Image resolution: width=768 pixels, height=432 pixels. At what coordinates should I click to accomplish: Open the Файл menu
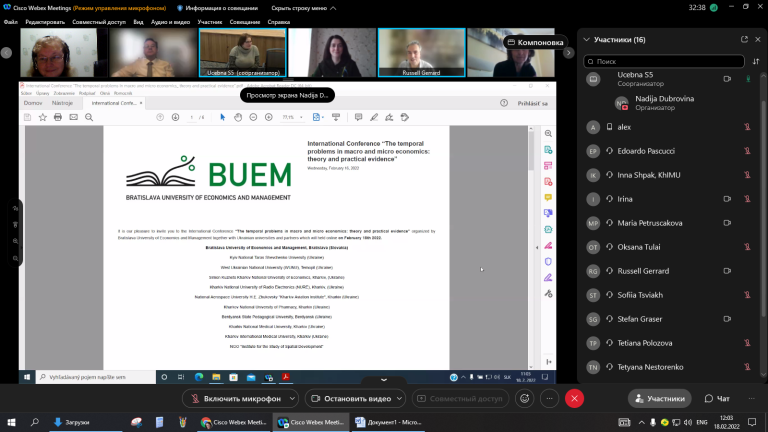(11, 22)
